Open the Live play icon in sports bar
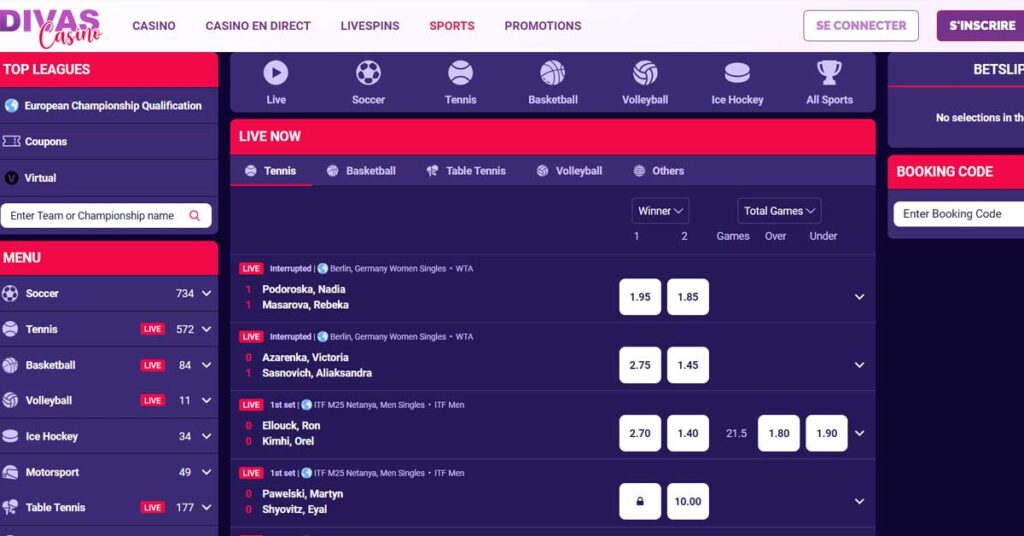Viewport: 1024px width, 536px height. pyautogui.click(x=276, y=72)
